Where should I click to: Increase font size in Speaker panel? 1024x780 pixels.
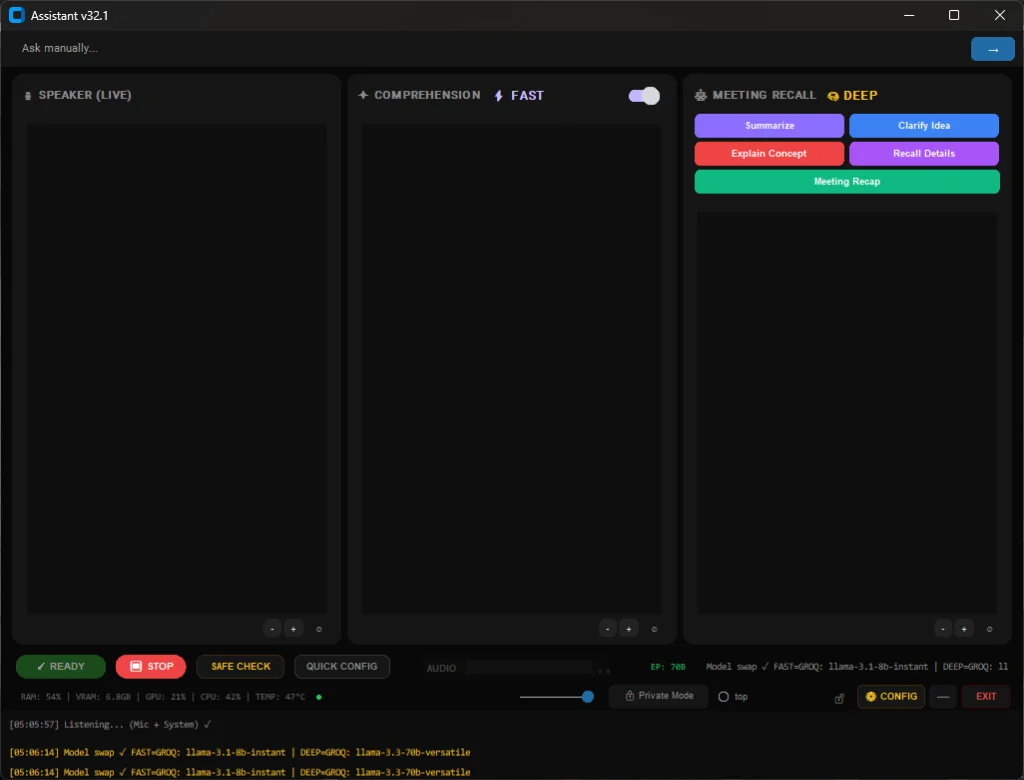point(293,629)
